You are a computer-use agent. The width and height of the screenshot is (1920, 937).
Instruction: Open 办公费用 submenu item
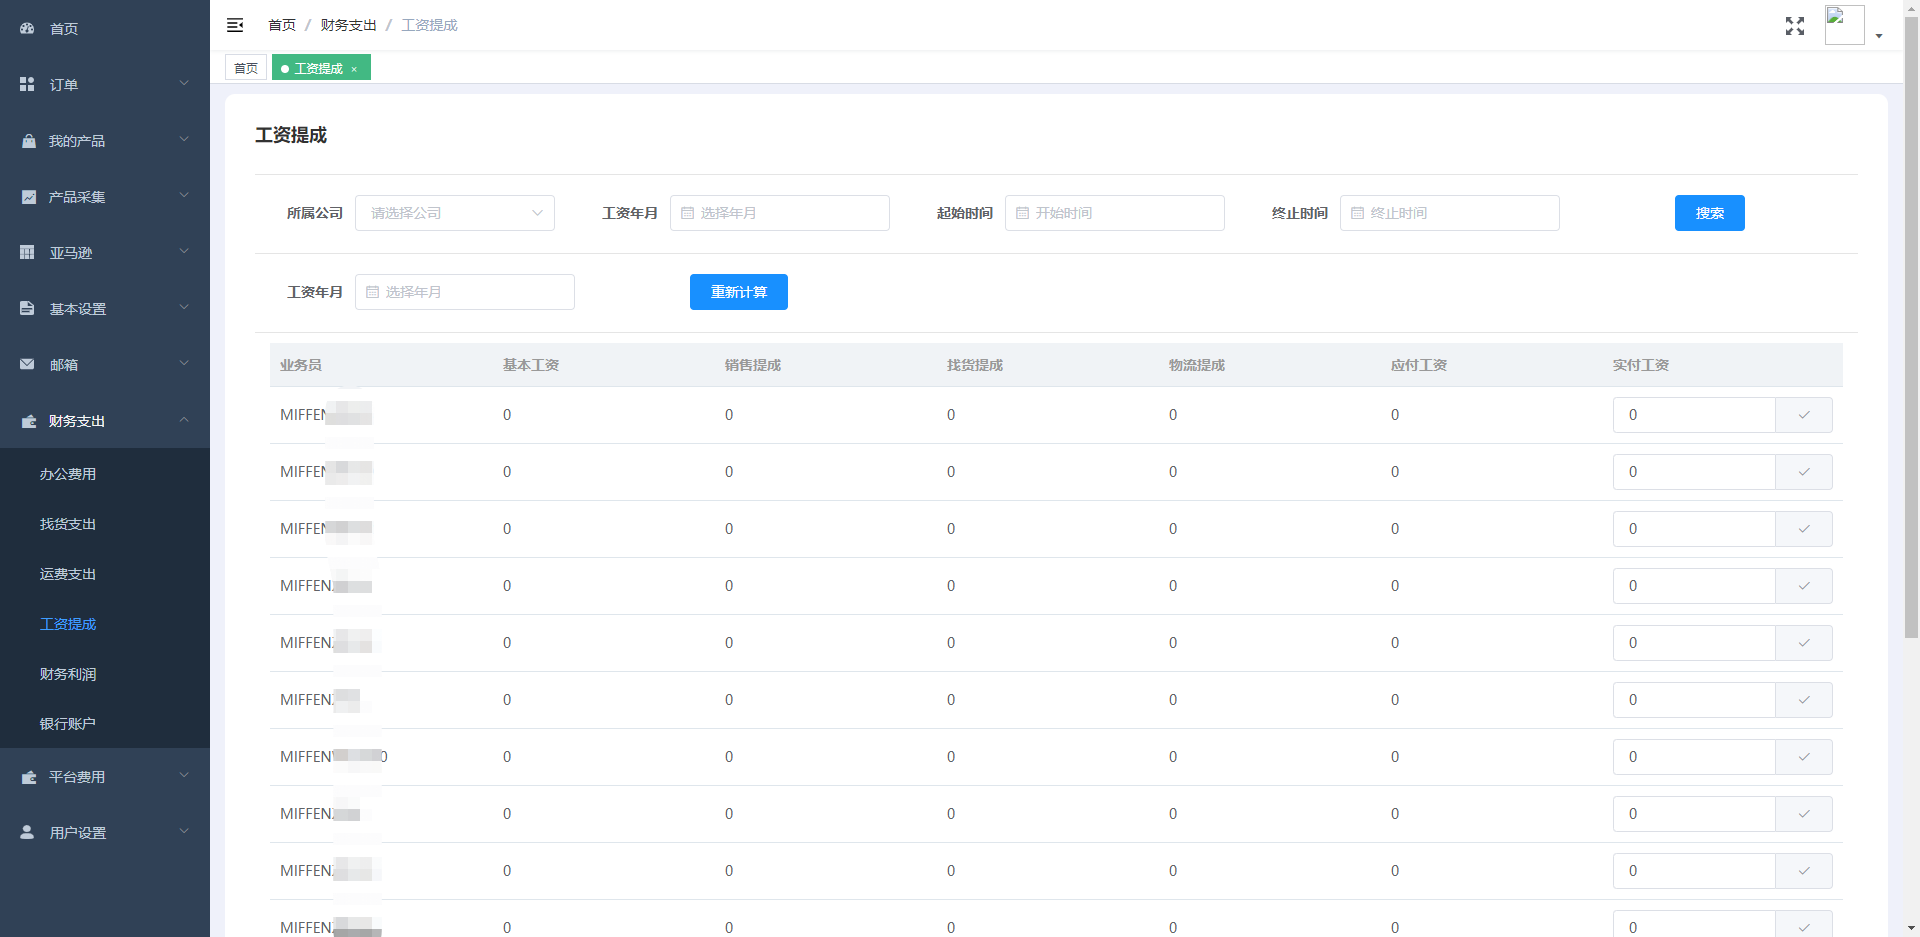click(x=68, y=474)
